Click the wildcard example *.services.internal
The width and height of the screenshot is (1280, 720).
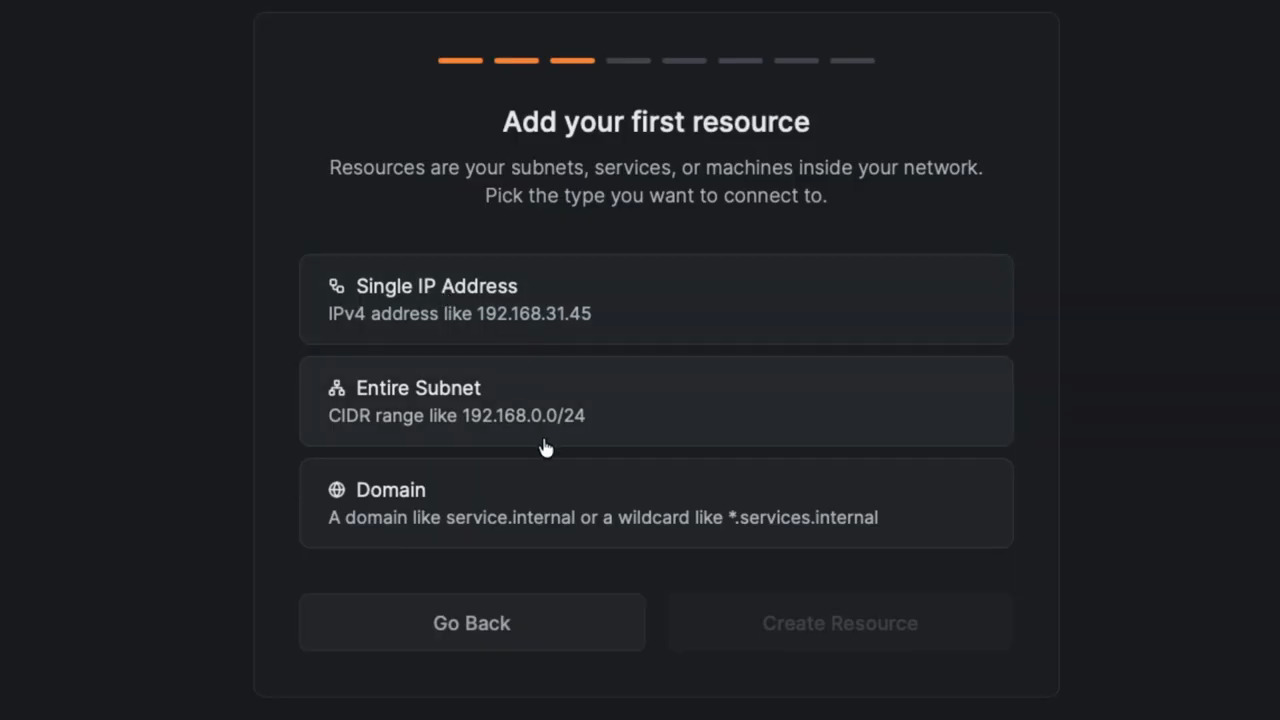click(x=801, y=517)
